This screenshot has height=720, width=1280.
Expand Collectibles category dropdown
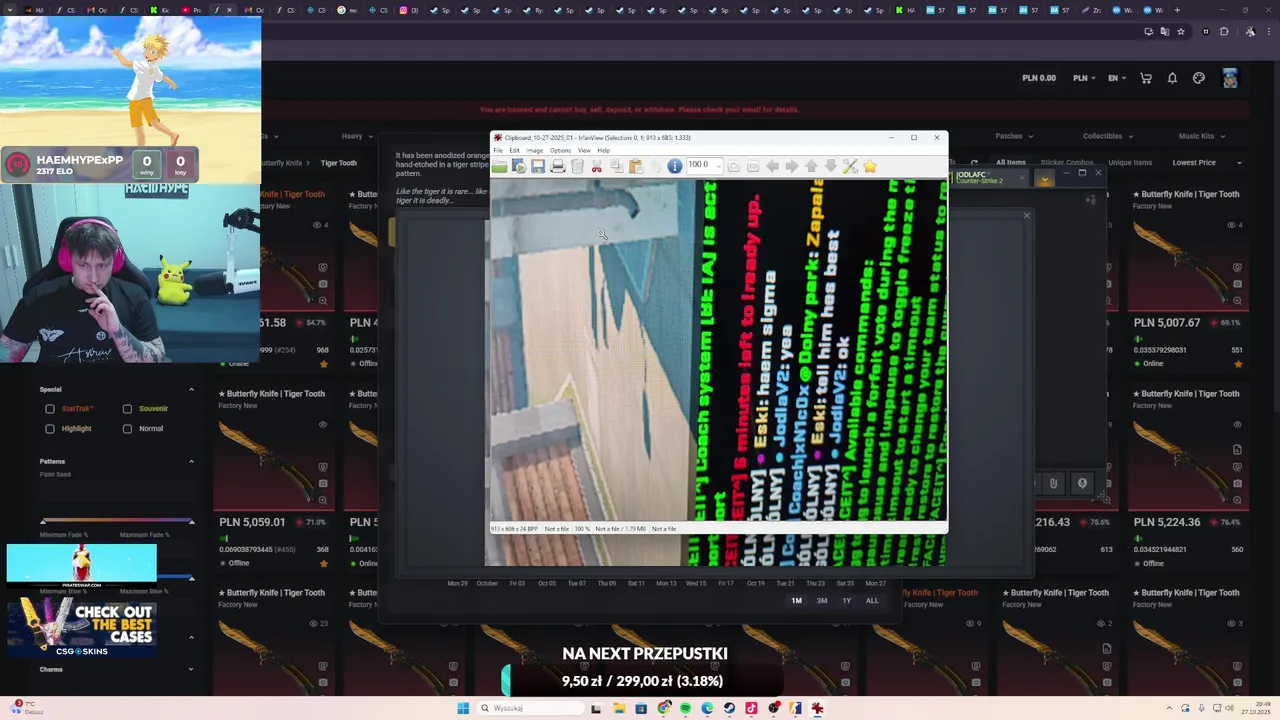1108,136
